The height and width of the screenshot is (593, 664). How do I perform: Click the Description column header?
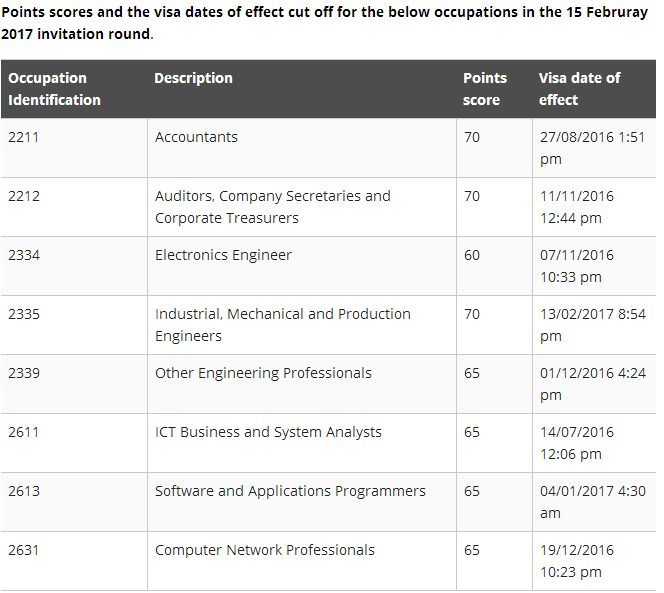[193, 78]
